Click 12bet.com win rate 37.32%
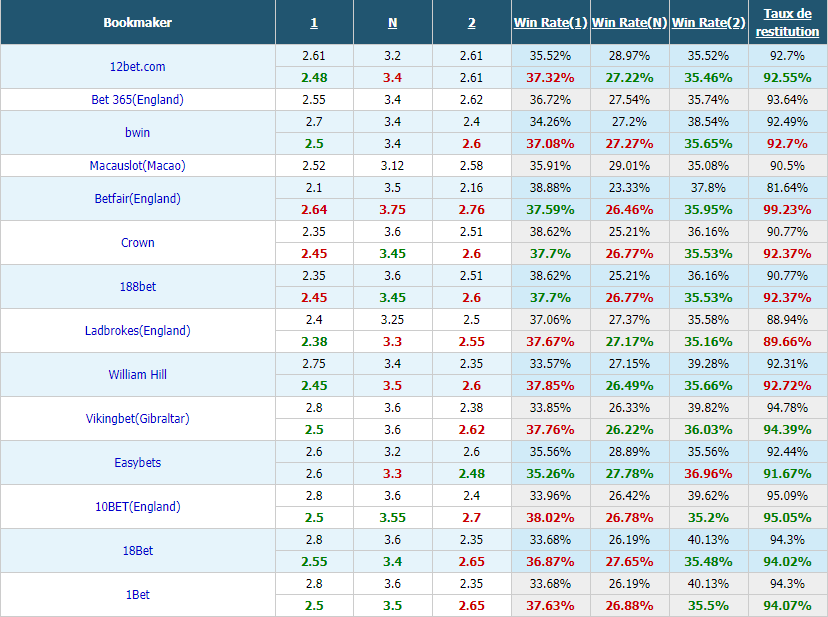Image resolution: width=828 pixels, height=617 pixels. coord(550,78)
